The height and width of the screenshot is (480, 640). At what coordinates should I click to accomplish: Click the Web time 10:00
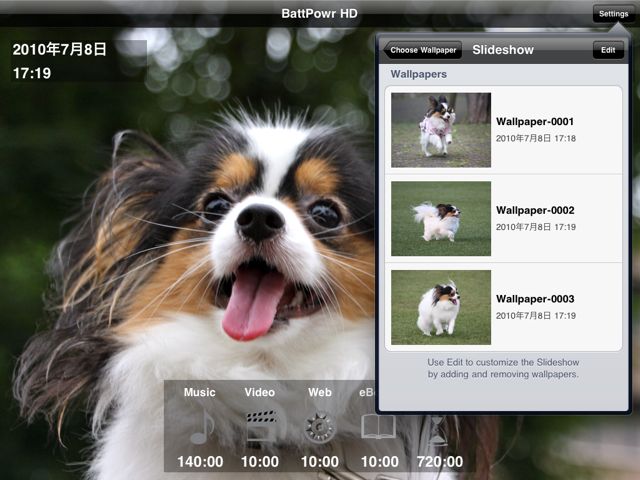(x=320, y=462)
